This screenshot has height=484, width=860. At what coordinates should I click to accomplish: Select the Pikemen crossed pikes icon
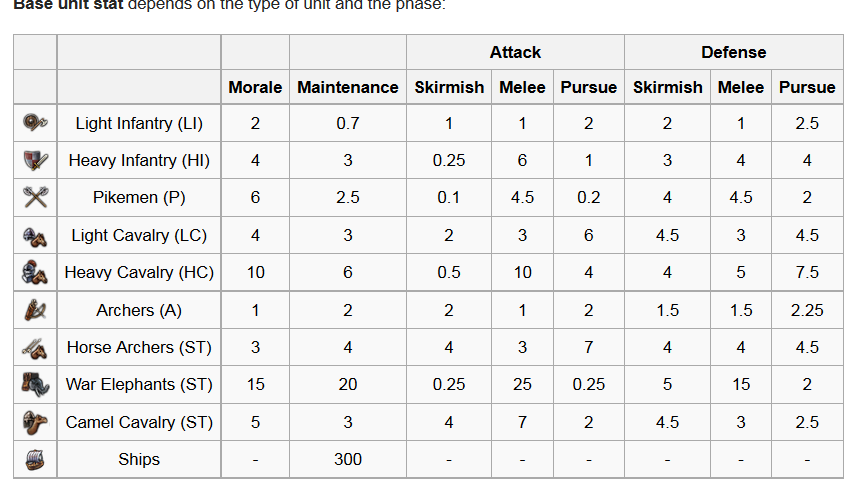(35, 197)
